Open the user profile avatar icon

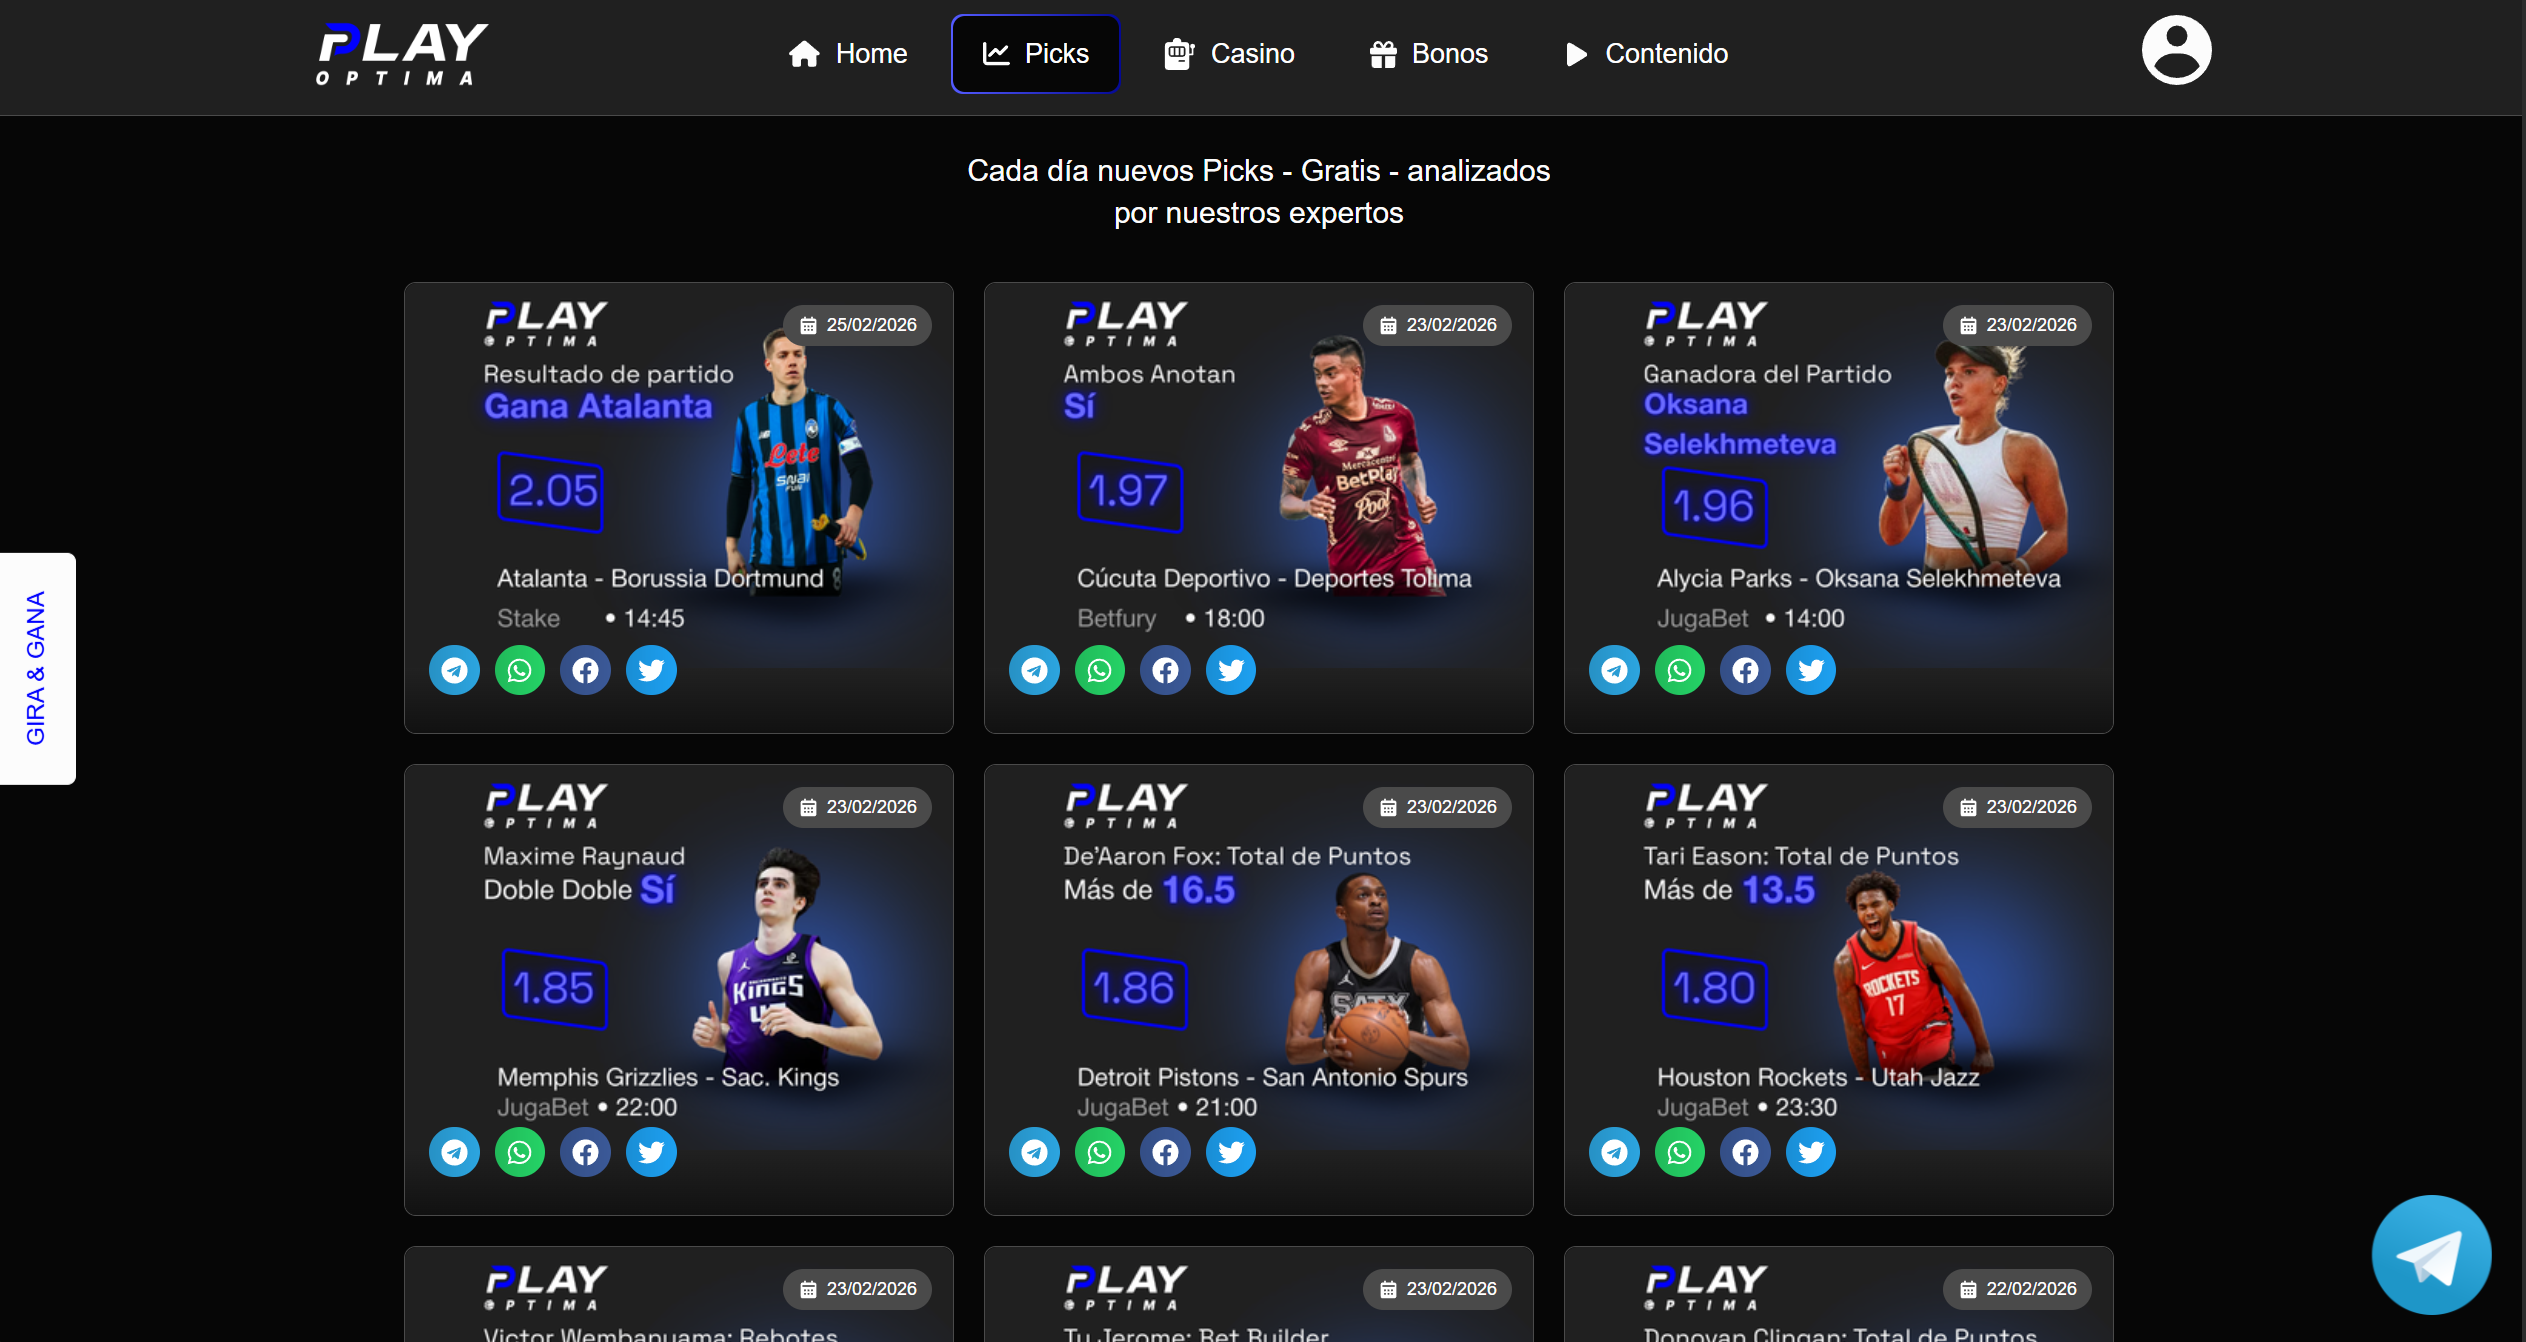(2176, 51)
